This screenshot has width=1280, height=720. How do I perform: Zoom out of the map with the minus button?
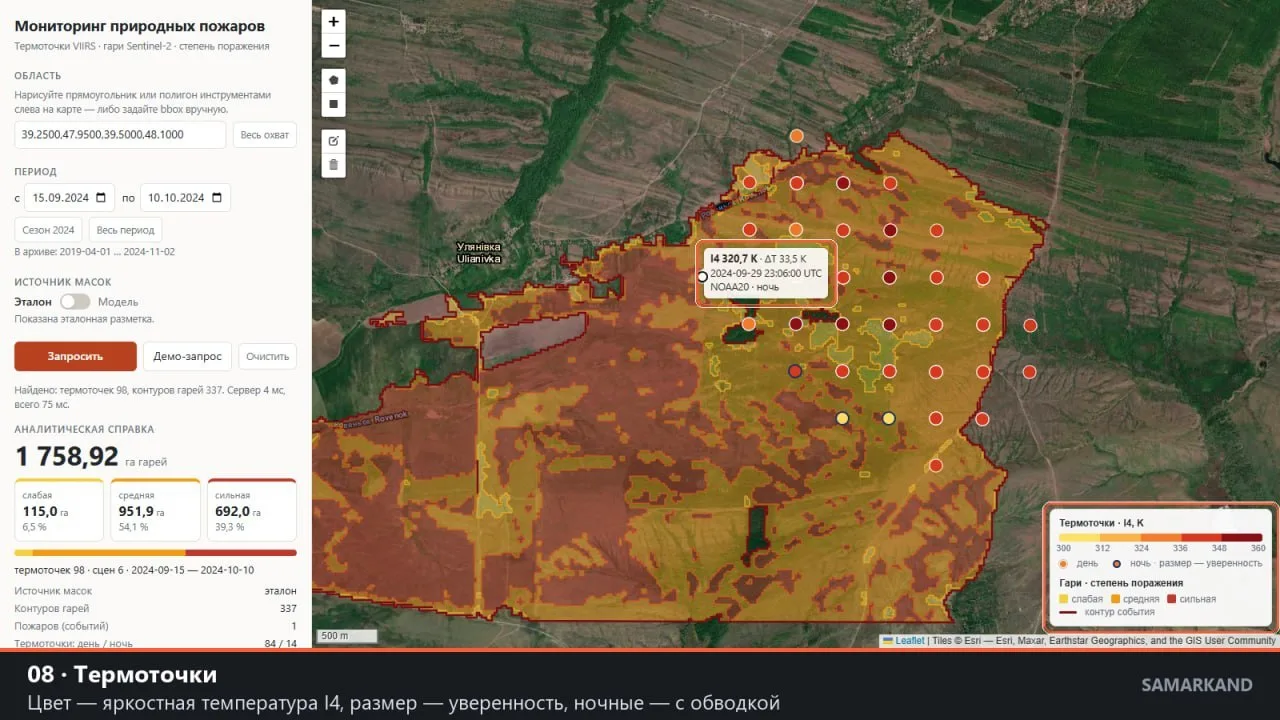(334, 46)
